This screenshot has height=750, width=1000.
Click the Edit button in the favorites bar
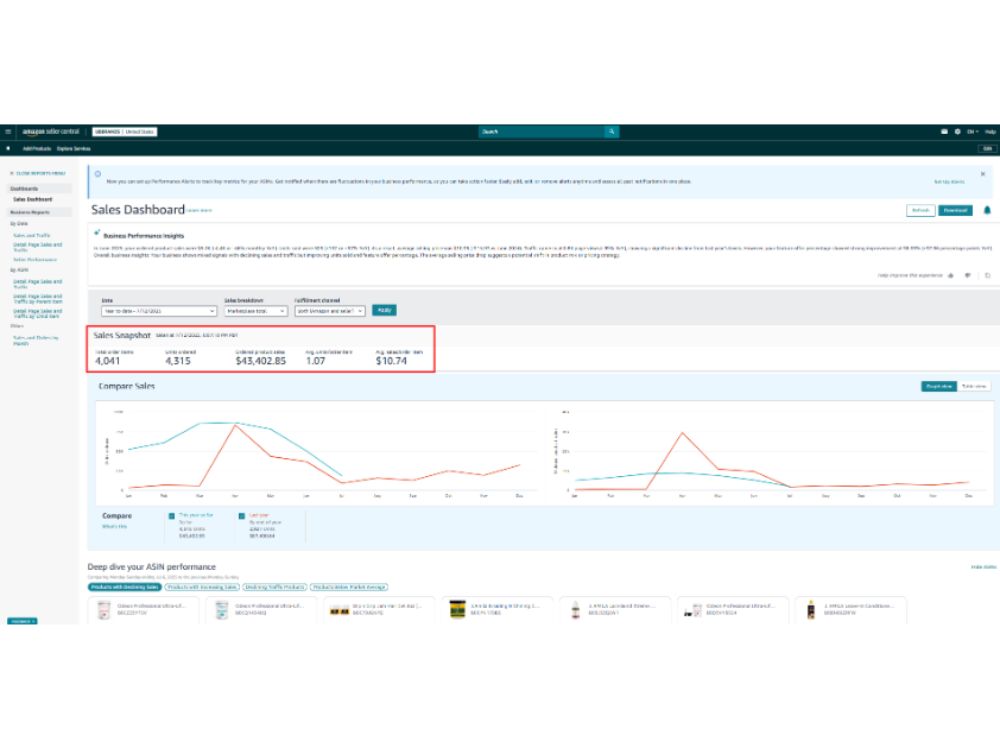(987, 149)
